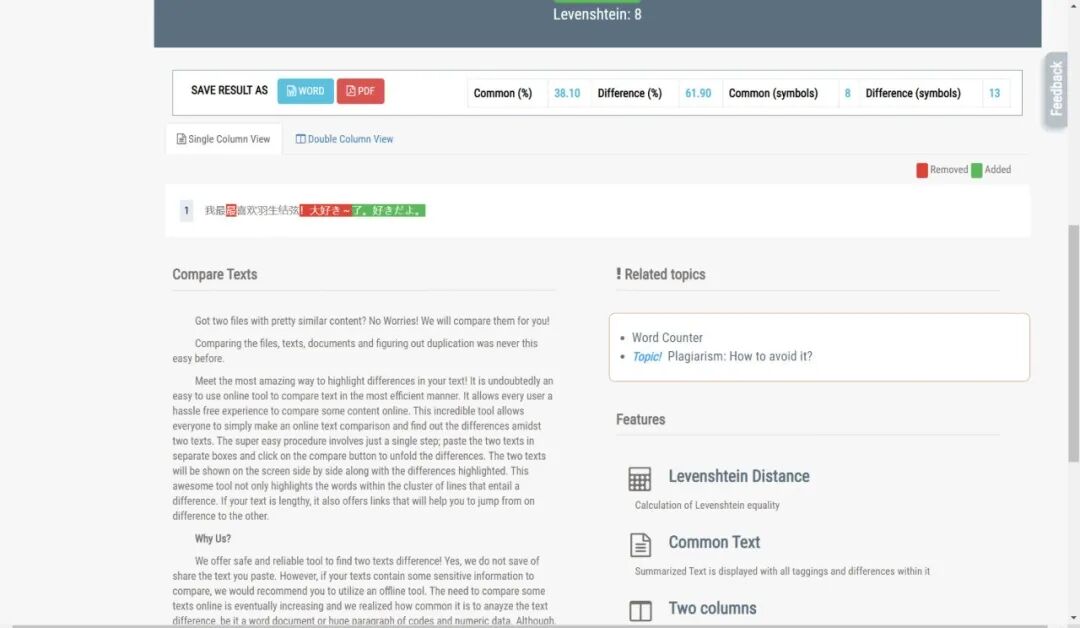Click the Compare Texts heading
This screenshot has height=628, width=1080.
[x=214, y=274]
